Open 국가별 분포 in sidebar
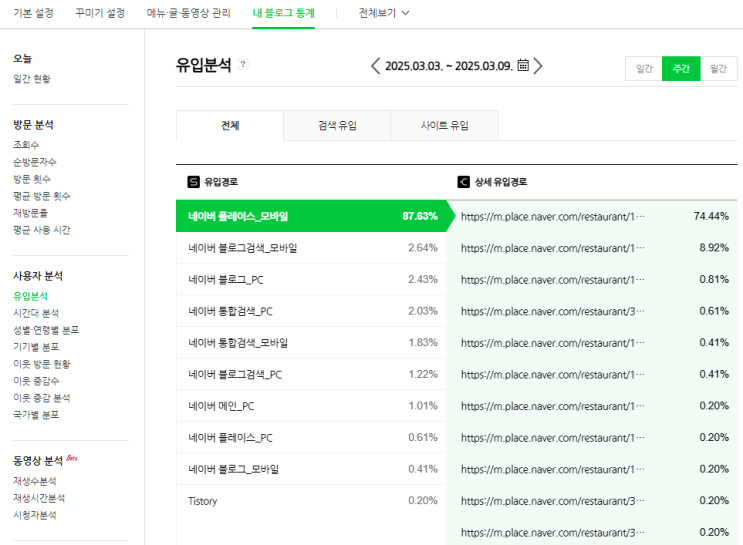Screen dimensions: 743x545 click(x=36, y=415)
